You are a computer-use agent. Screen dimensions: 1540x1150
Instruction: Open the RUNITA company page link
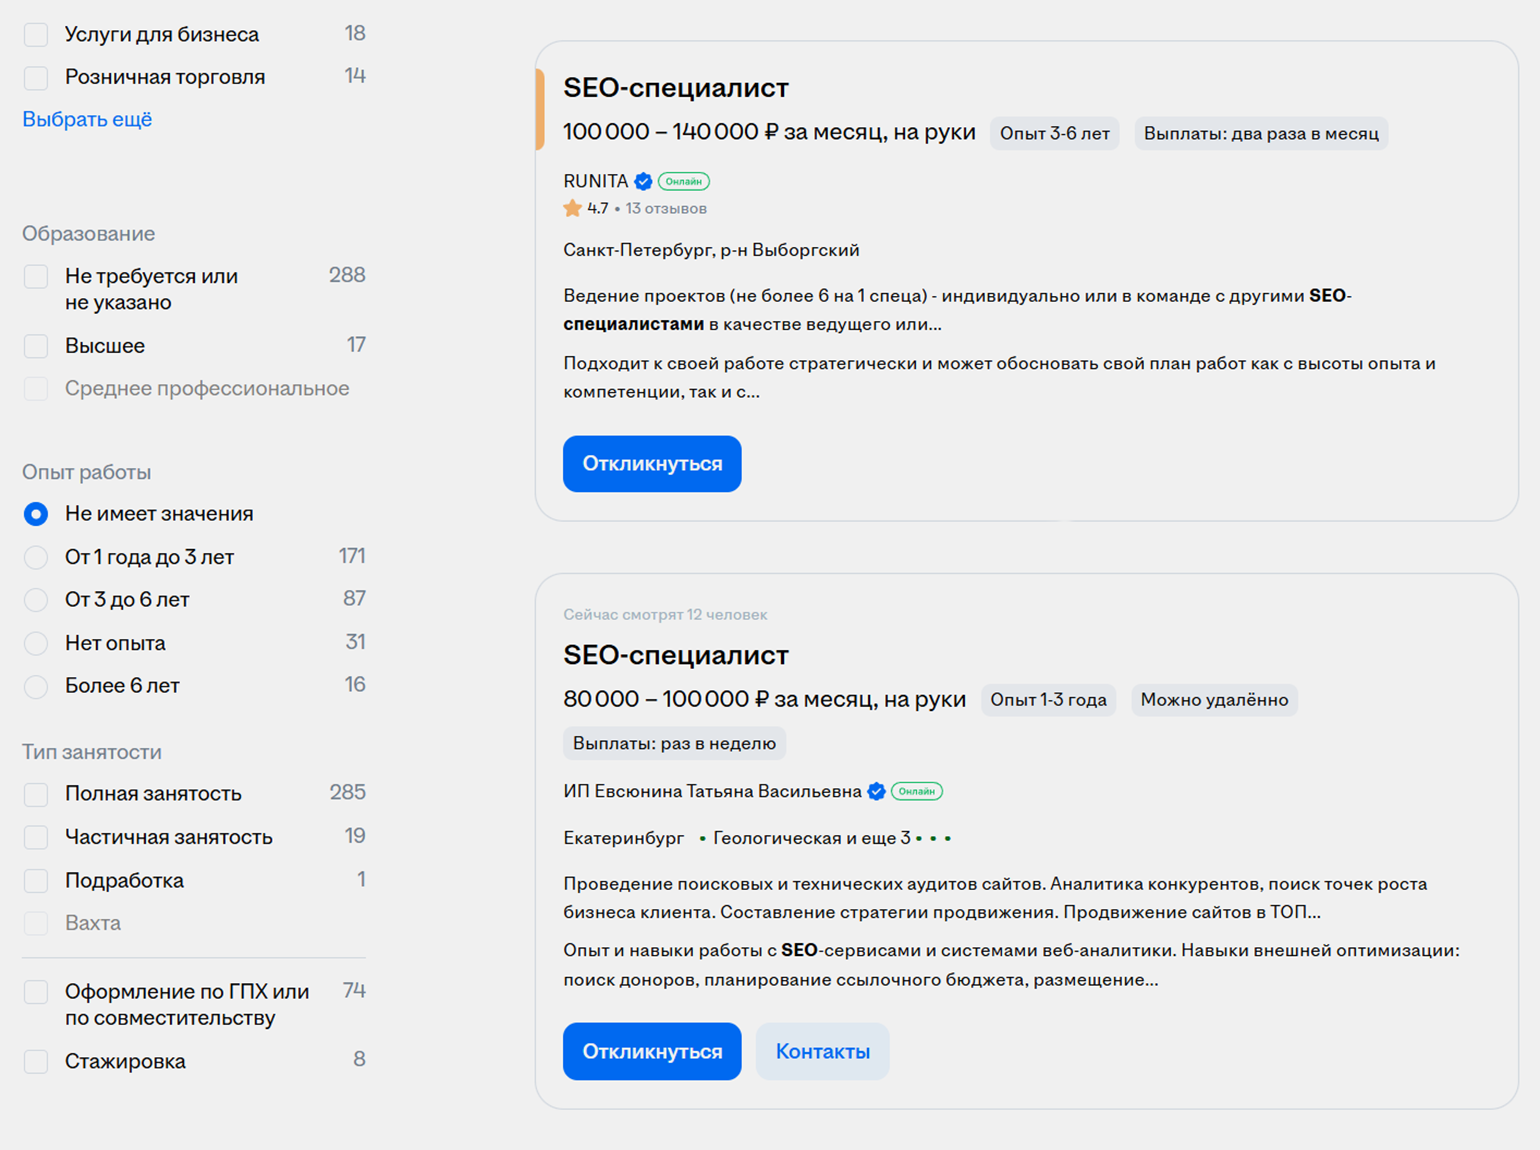595,181
